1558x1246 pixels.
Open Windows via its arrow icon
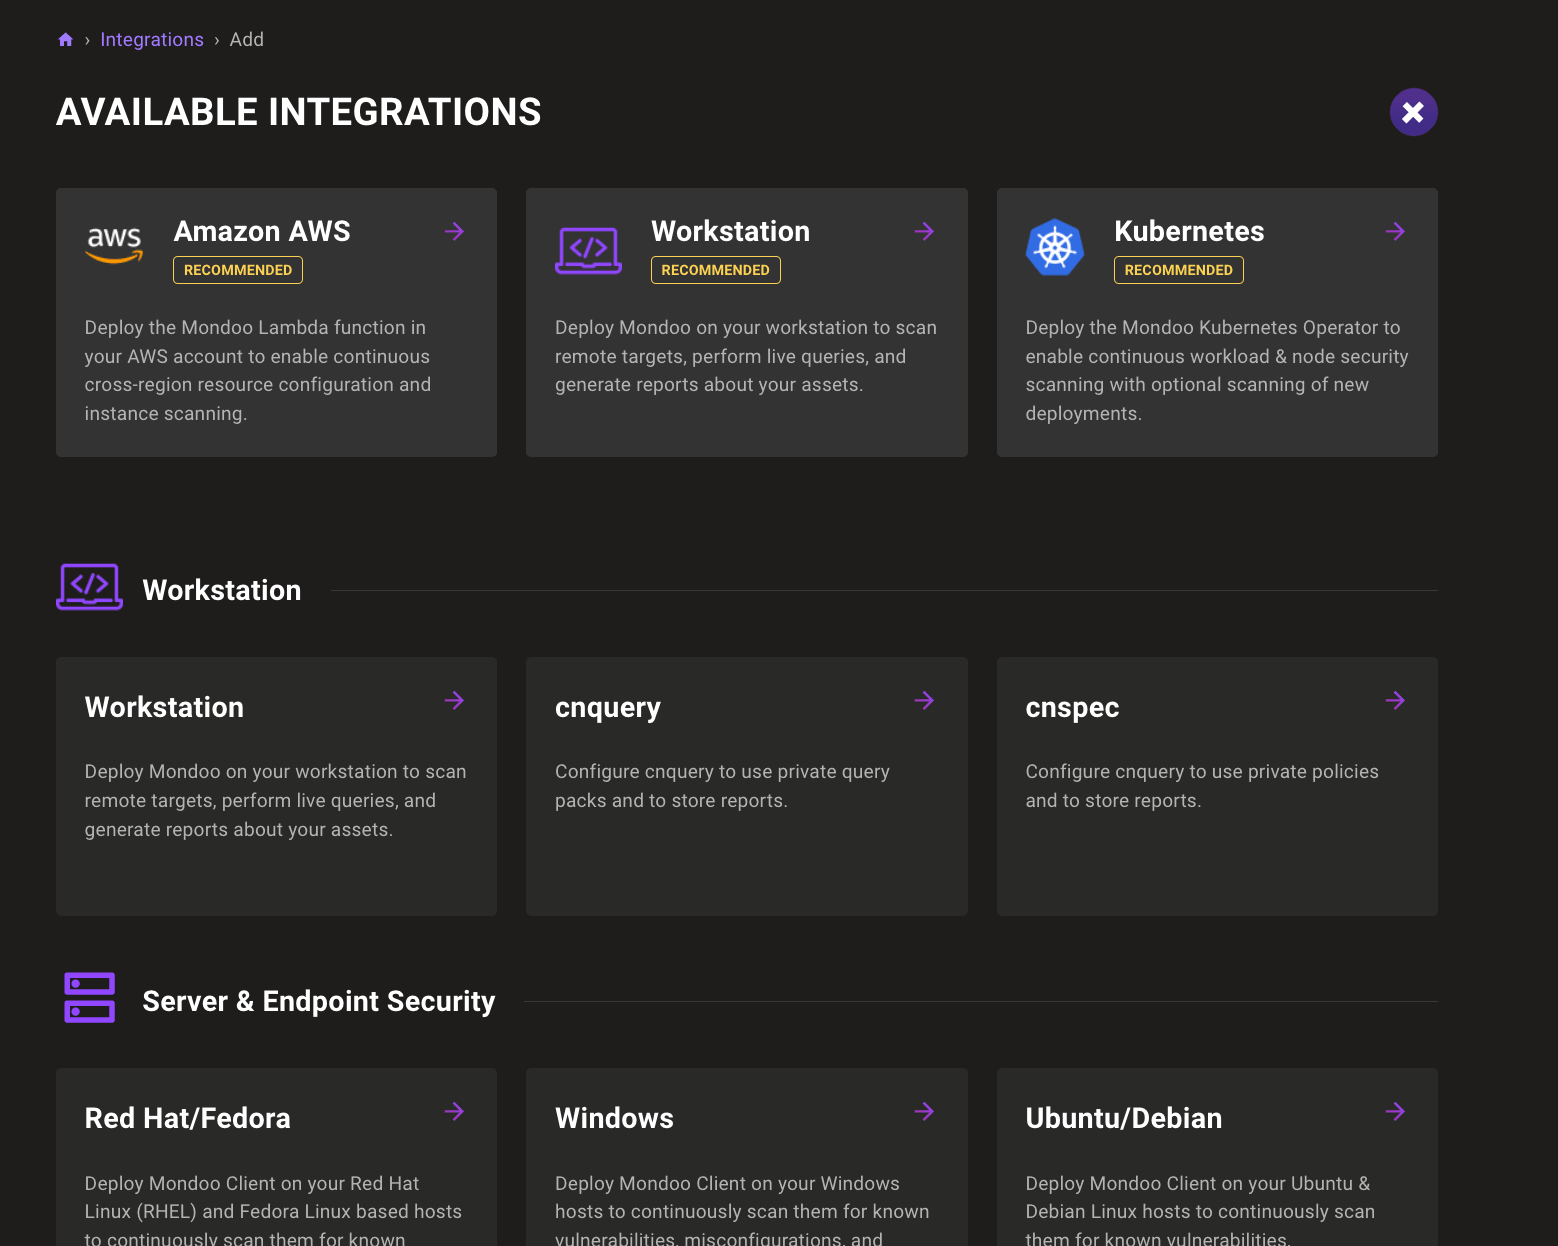pyautogui.click(x=924, y=1111)
